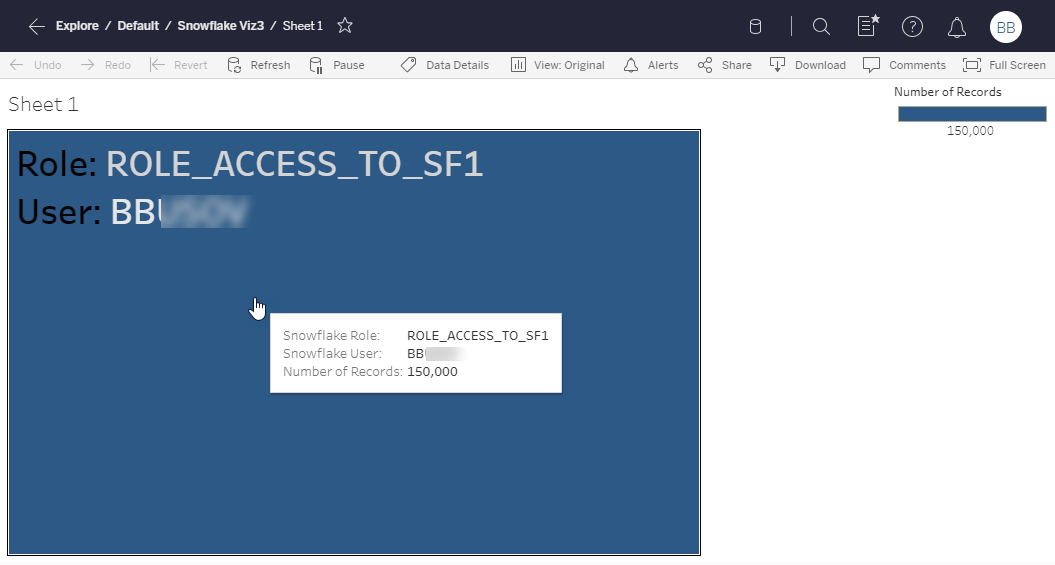Click the Number of Records legend color bar

click(972, 114)
